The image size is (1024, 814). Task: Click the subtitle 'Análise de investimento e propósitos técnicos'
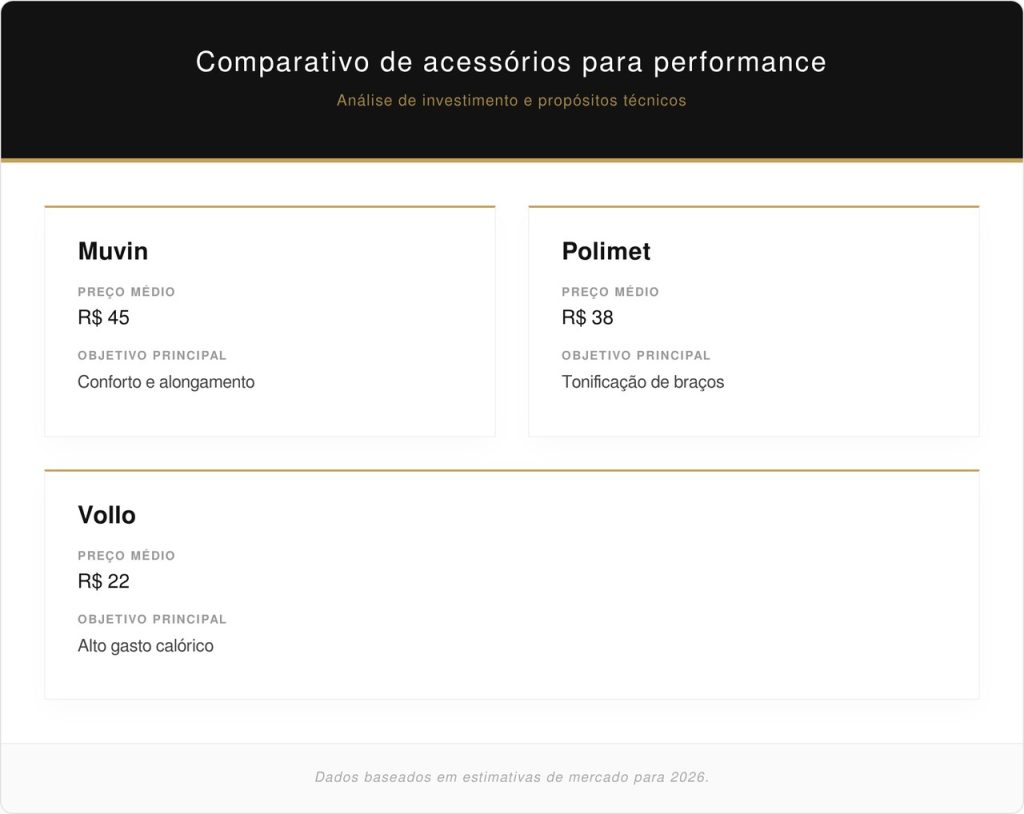point(511,101)
